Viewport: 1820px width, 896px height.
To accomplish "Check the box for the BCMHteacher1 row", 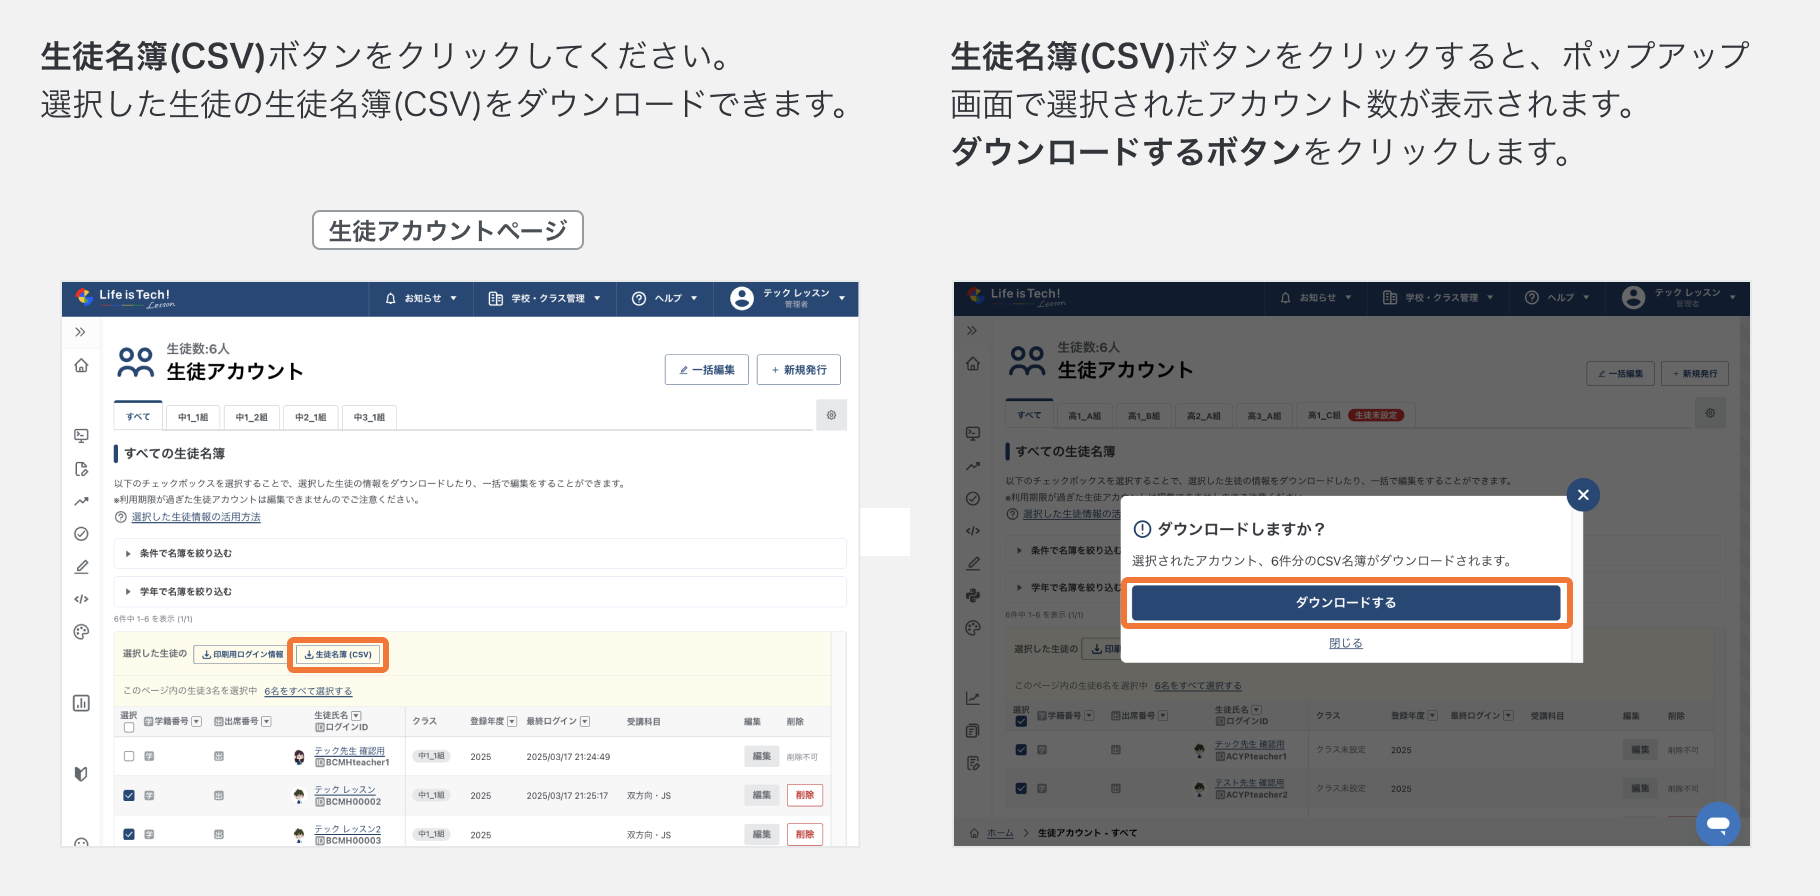I will click(129, 756).
